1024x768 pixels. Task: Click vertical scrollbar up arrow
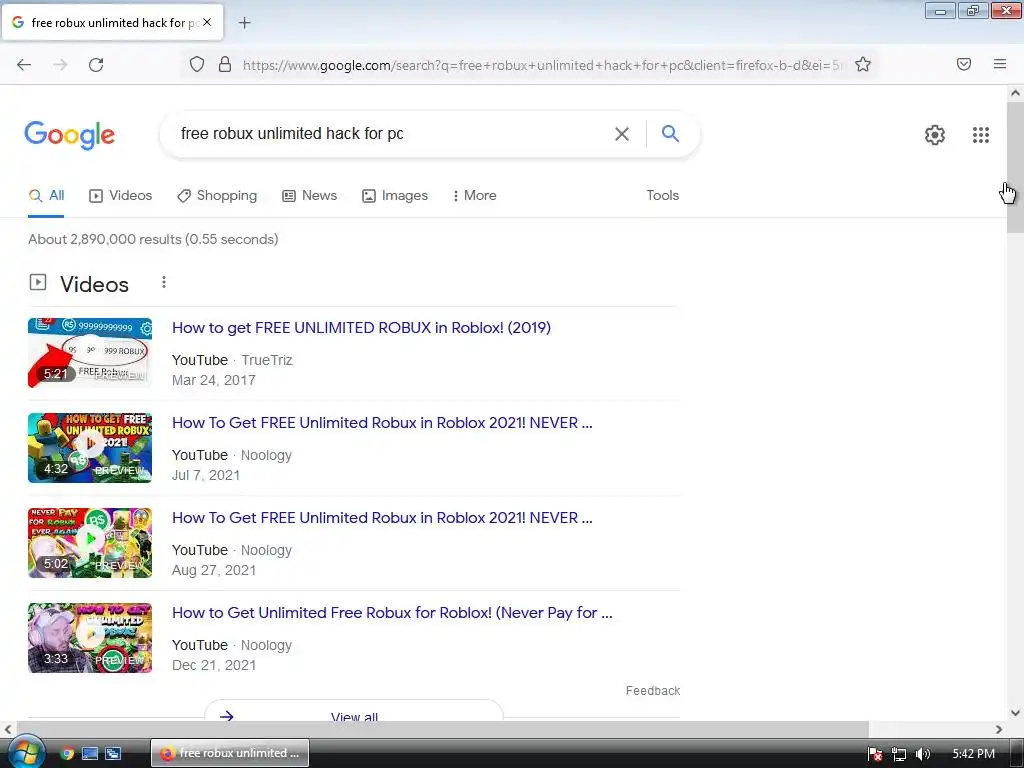1015,93
